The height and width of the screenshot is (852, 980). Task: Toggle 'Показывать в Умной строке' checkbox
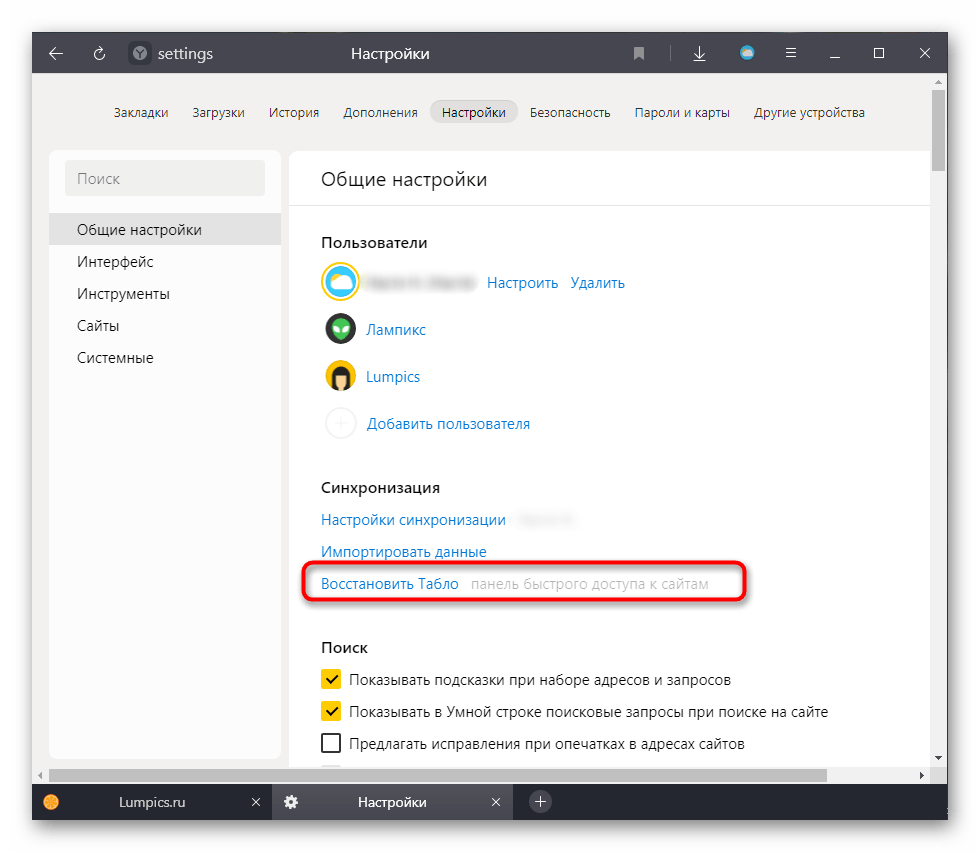[331, 712]
